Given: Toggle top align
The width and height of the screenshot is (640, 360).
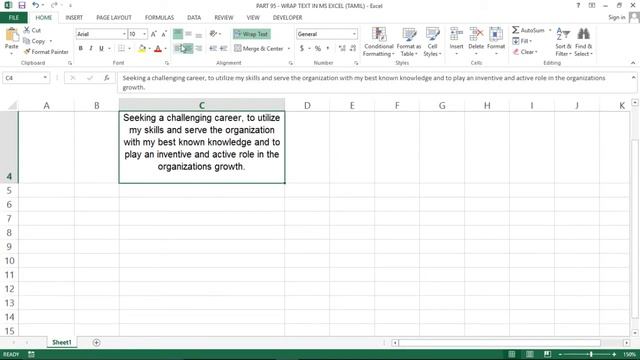Looking at the screenshot, I should (178, 34).
